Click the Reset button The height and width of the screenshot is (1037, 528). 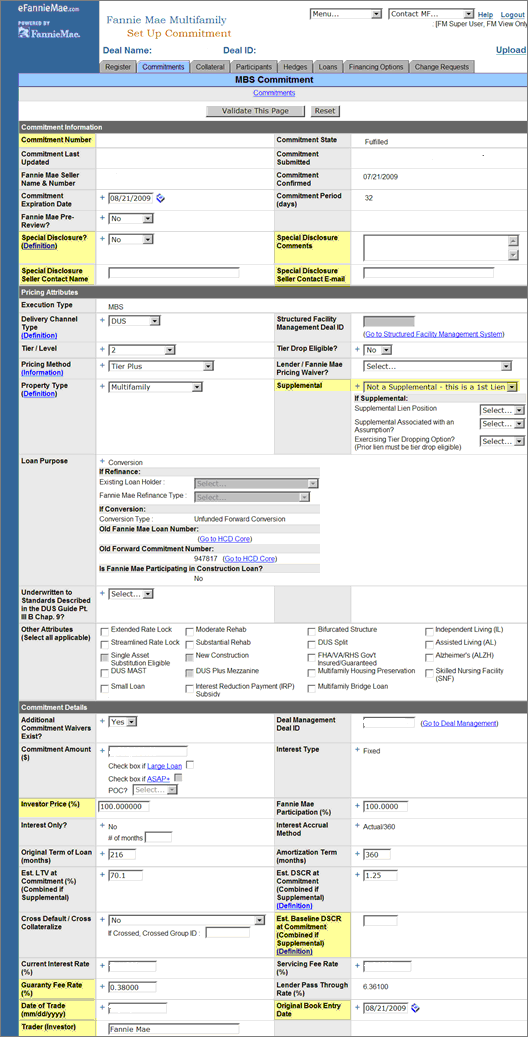pyautogui.click(x=325, y=111)
